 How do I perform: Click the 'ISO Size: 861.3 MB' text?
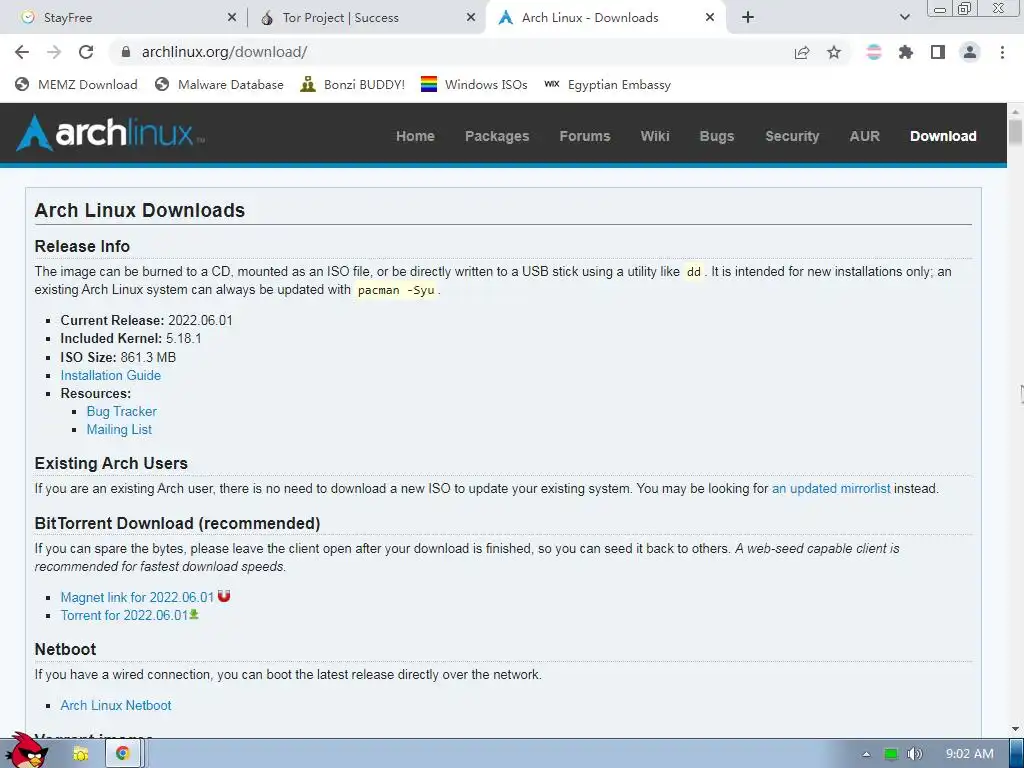pos(118,357)
